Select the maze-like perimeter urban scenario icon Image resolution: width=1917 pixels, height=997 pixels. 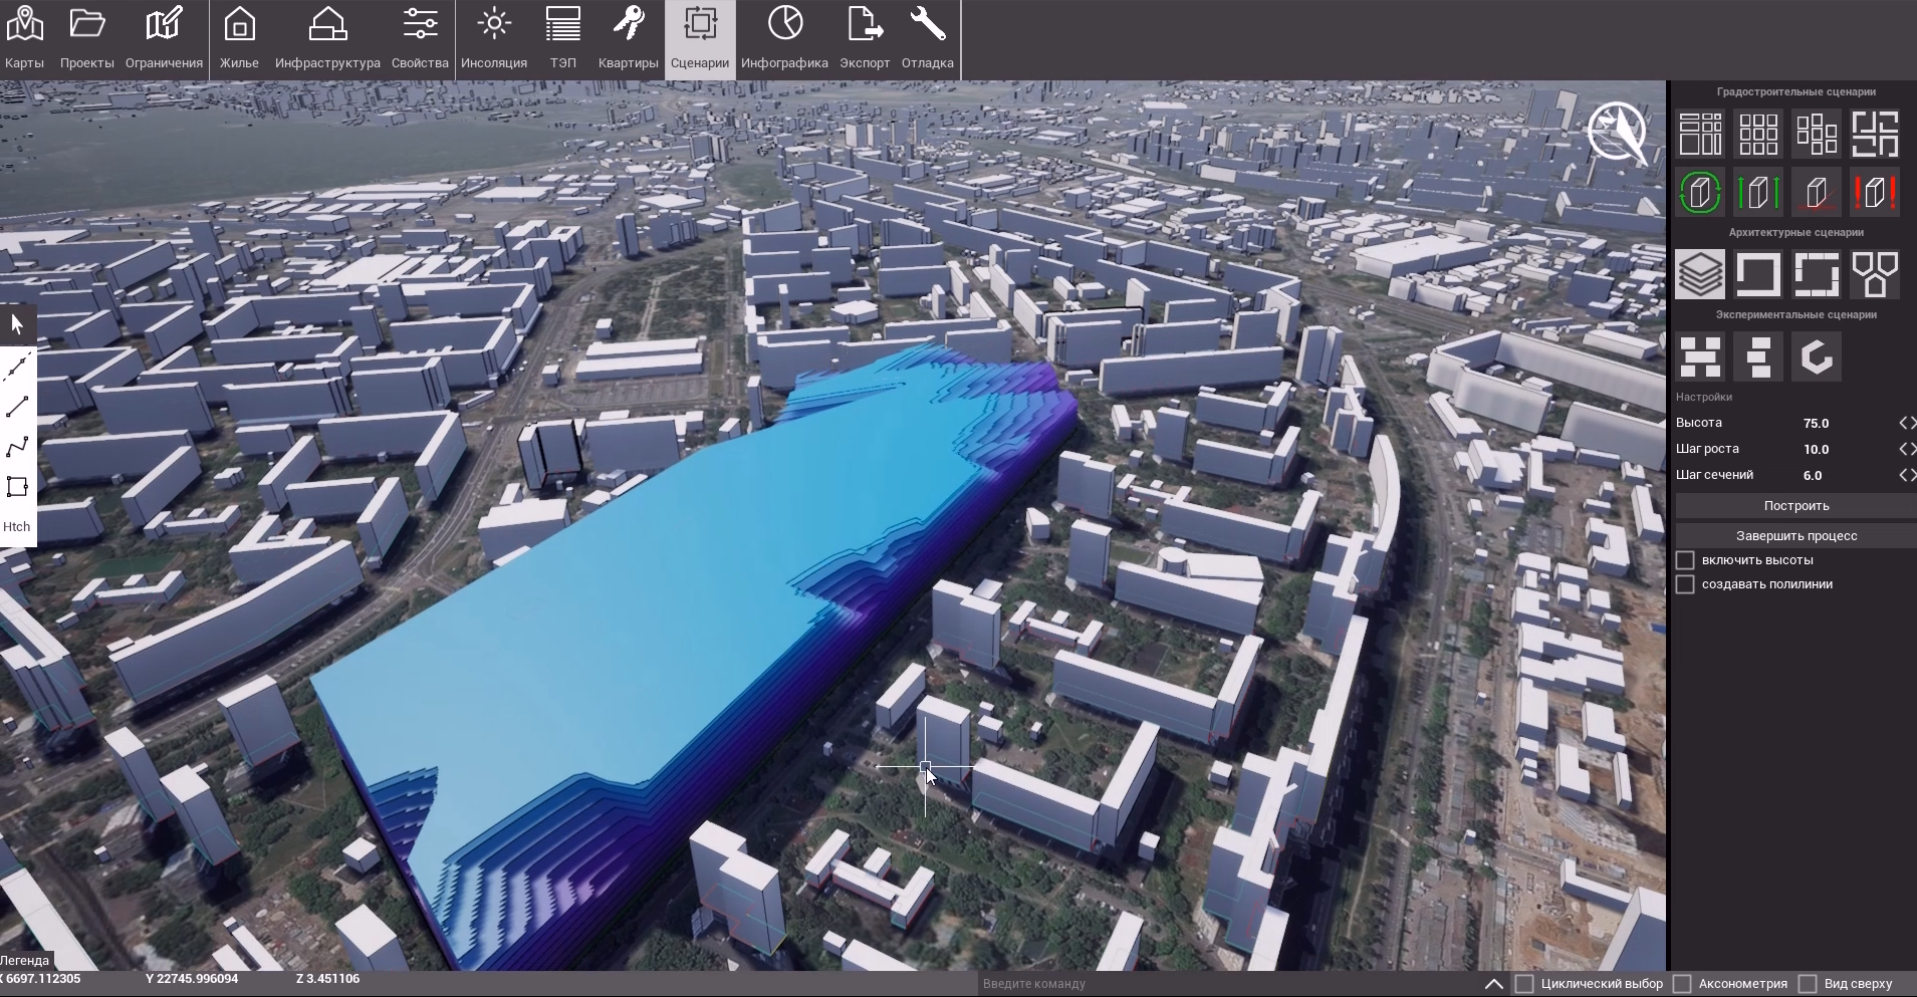point(1875,134)
